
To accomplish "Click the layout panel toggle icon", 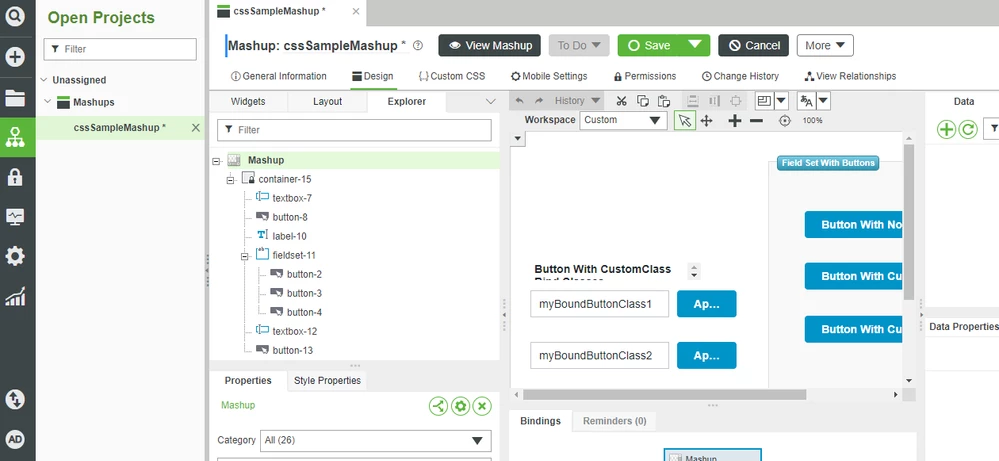I will [x=764, y=101].
